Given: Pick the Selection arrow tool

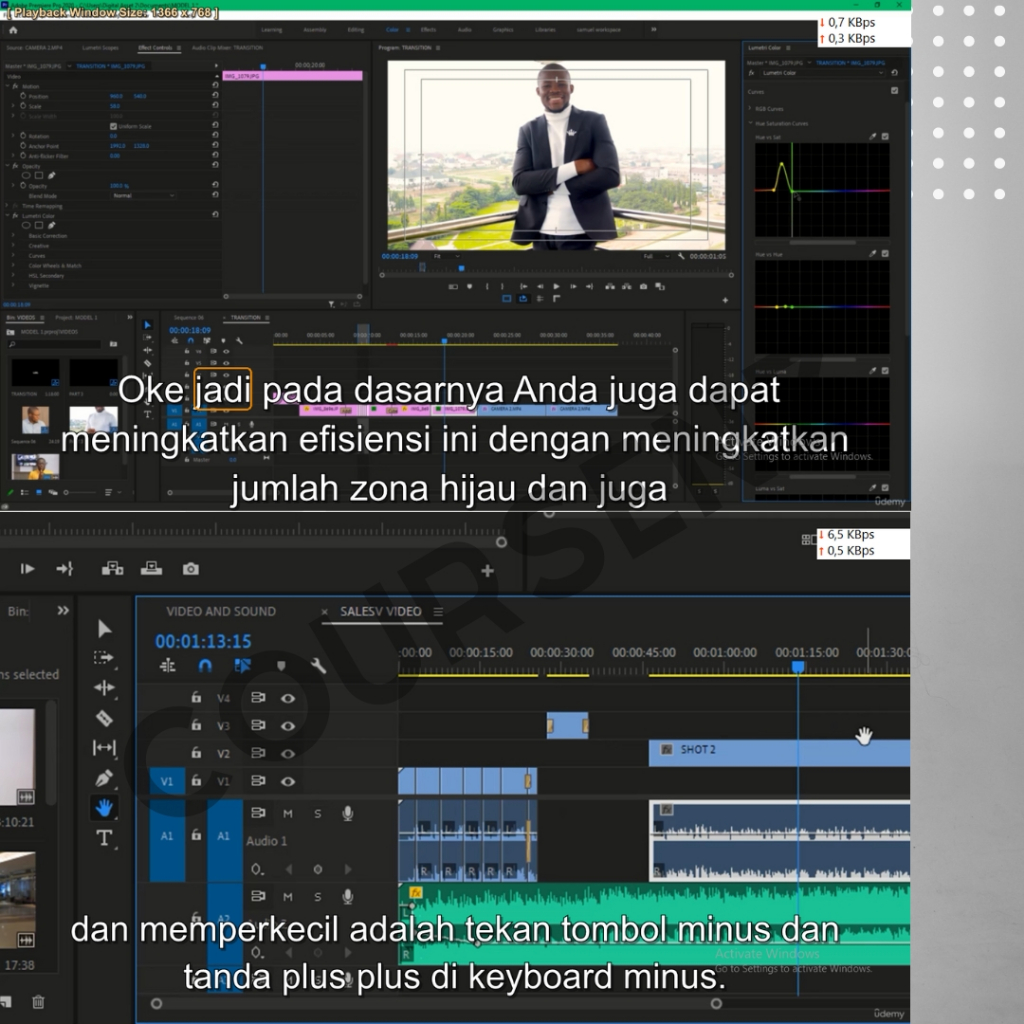Looking at the screenshot, I should [104, 628].
